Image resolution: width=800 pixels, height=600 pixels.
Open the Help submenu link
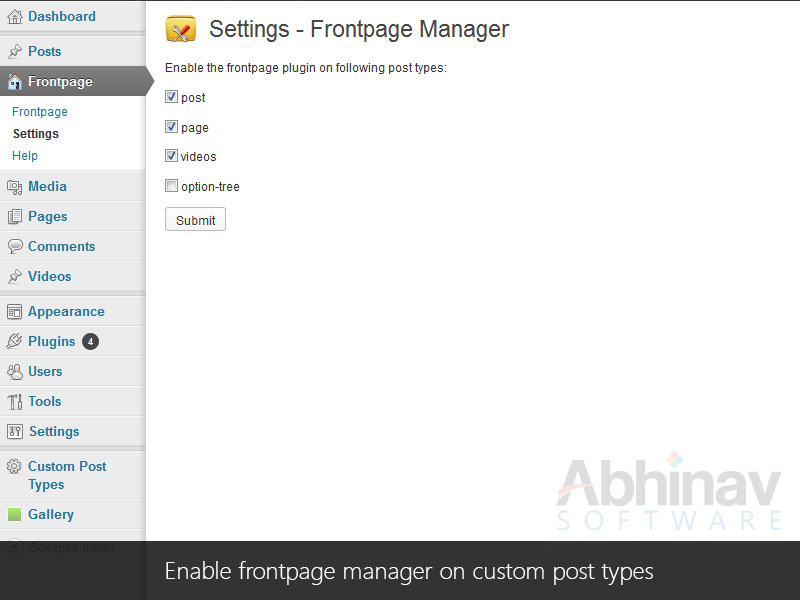click(25, 156)
